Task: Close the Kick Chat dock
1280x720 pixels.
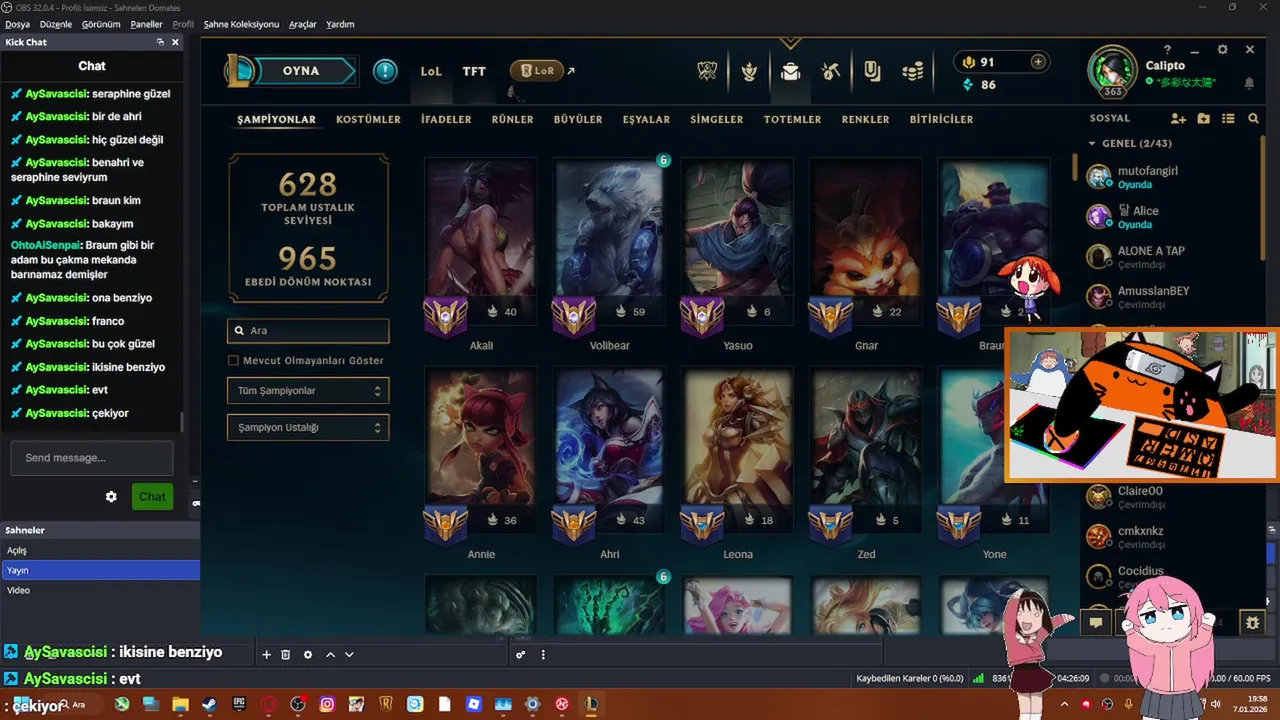Action: pyautogui.click(x=175, y=42)
